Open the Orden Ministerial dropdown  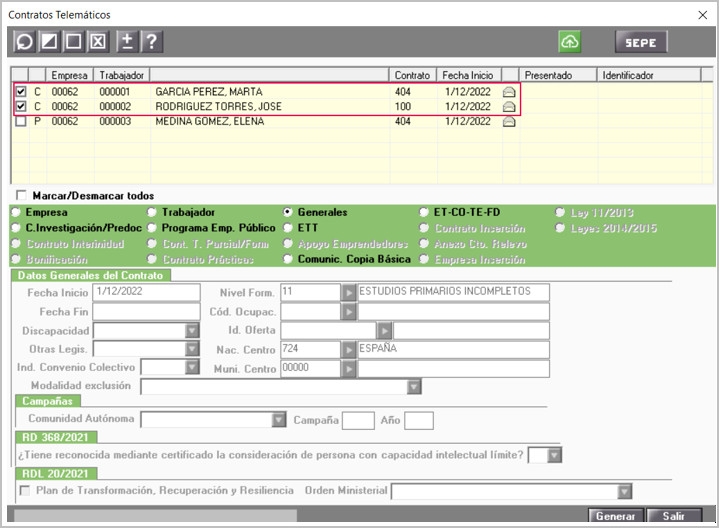click(625, 491)
